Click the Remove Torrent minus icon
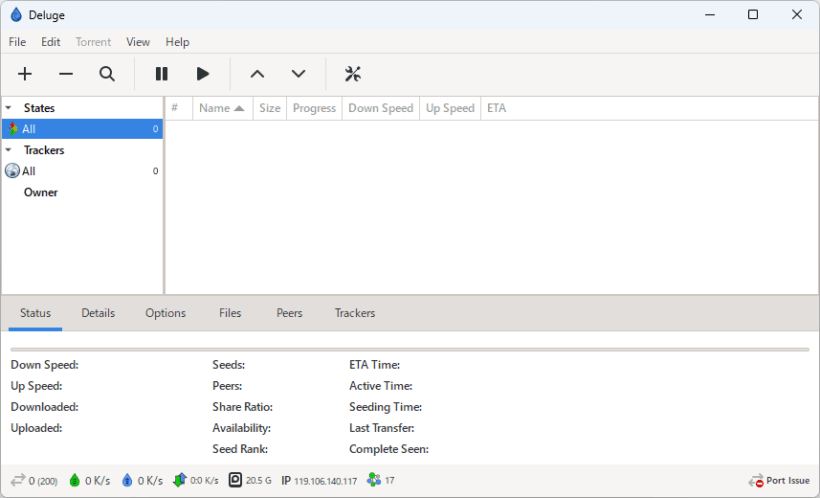Viewport: 820px width, 498px height. [66, 74]
